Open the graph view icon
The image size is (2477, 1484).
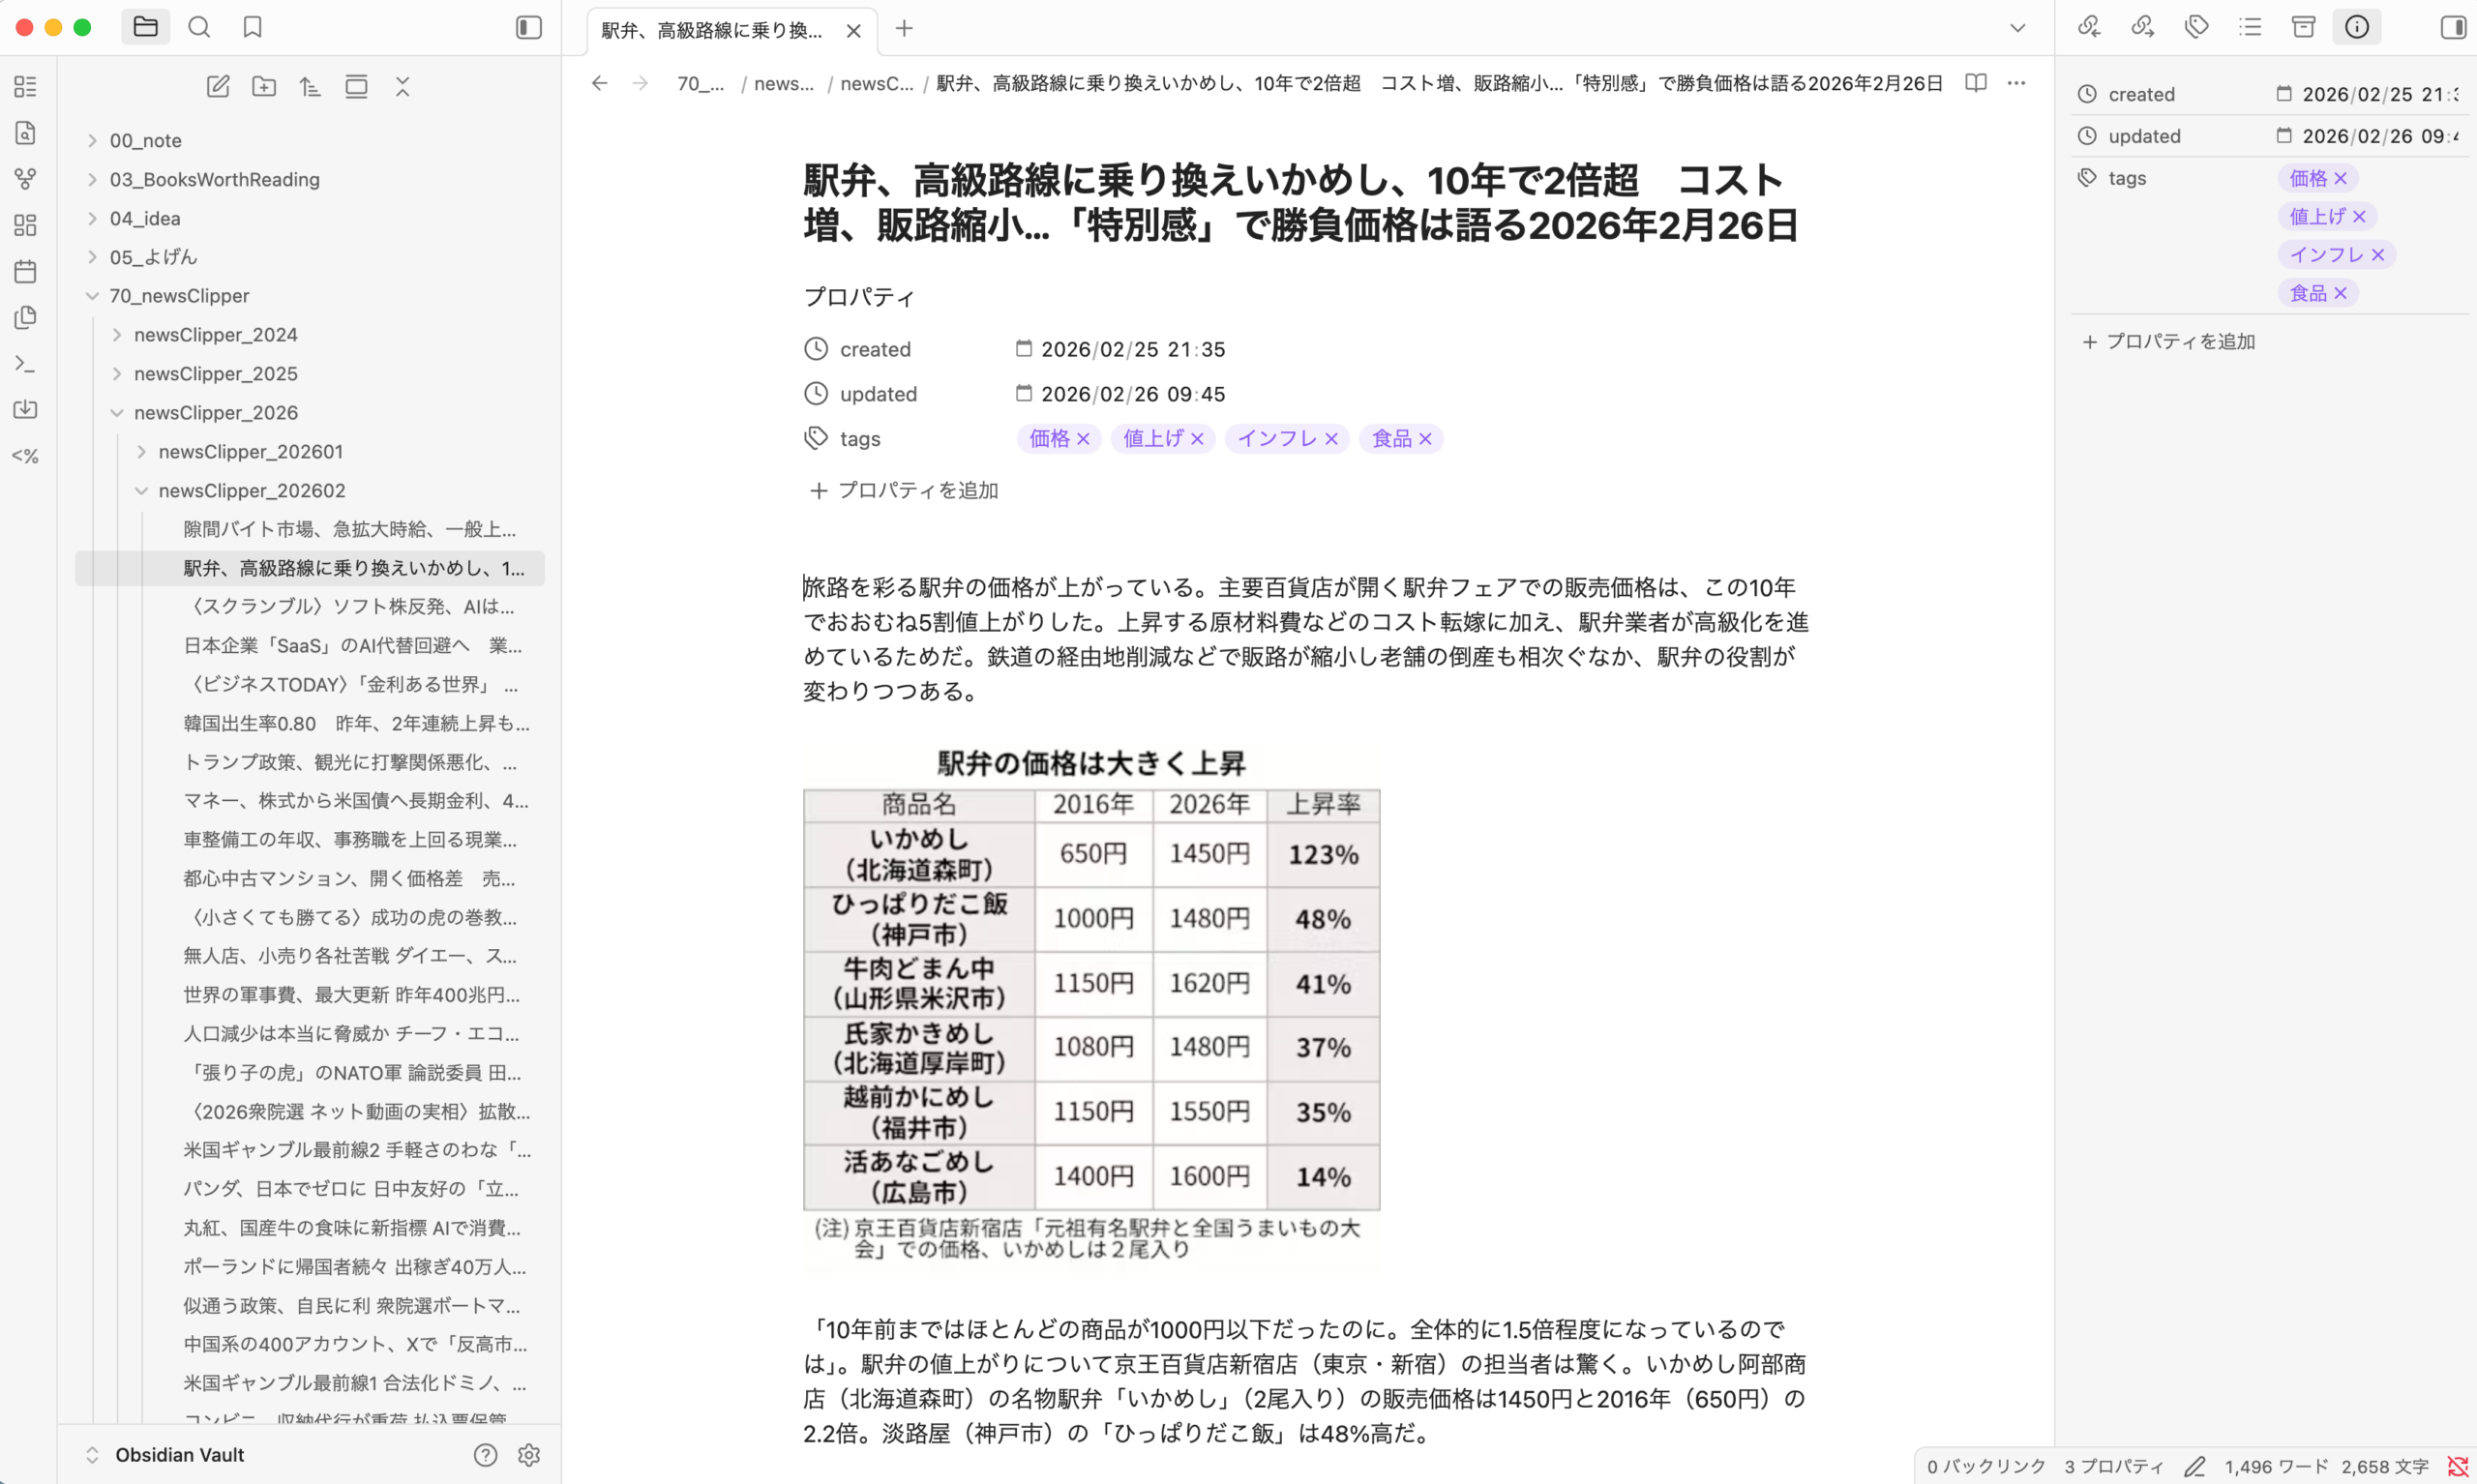25,179
